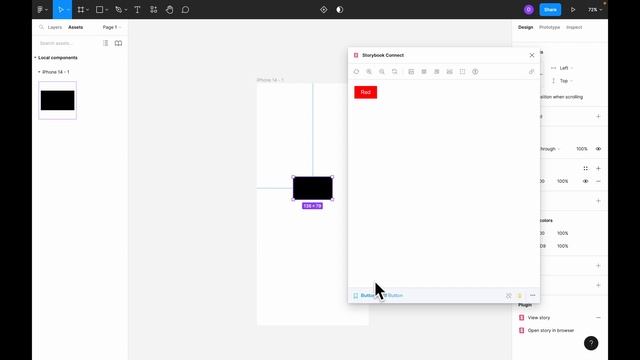Viewport: 640px width, 360px height.
Task: Click the search icon in left panel
Action: tap(41, 27)
